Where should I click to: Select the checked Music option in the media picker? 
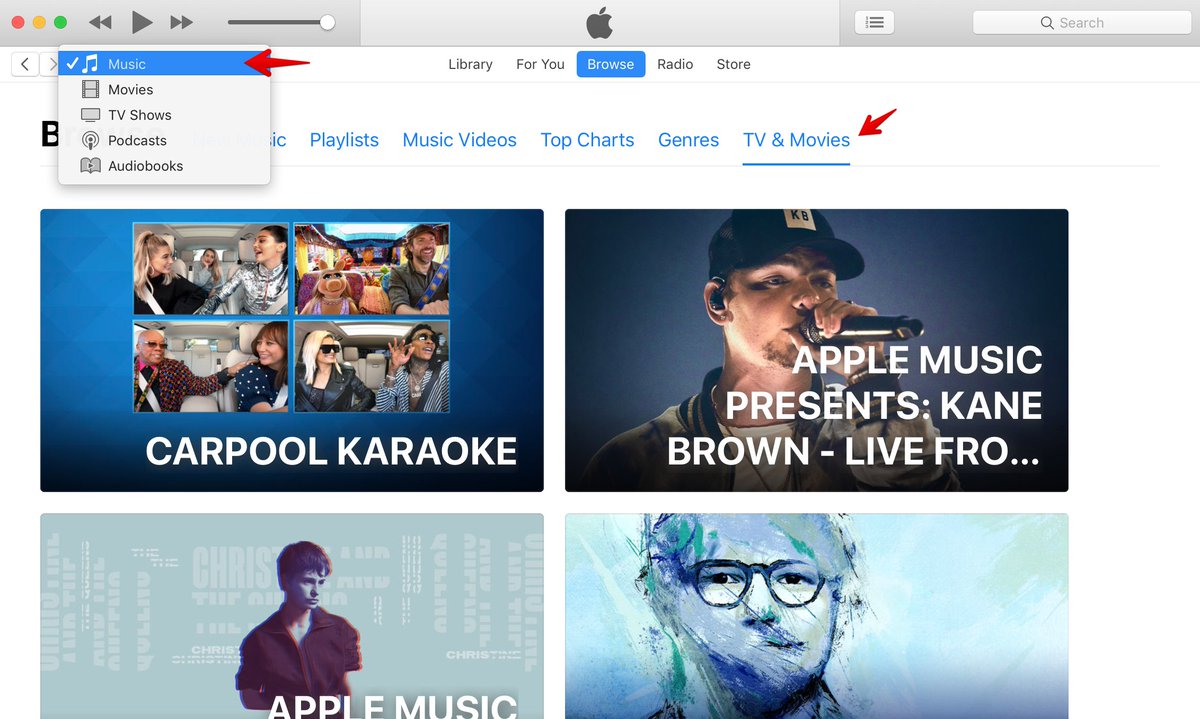(127, 64)
